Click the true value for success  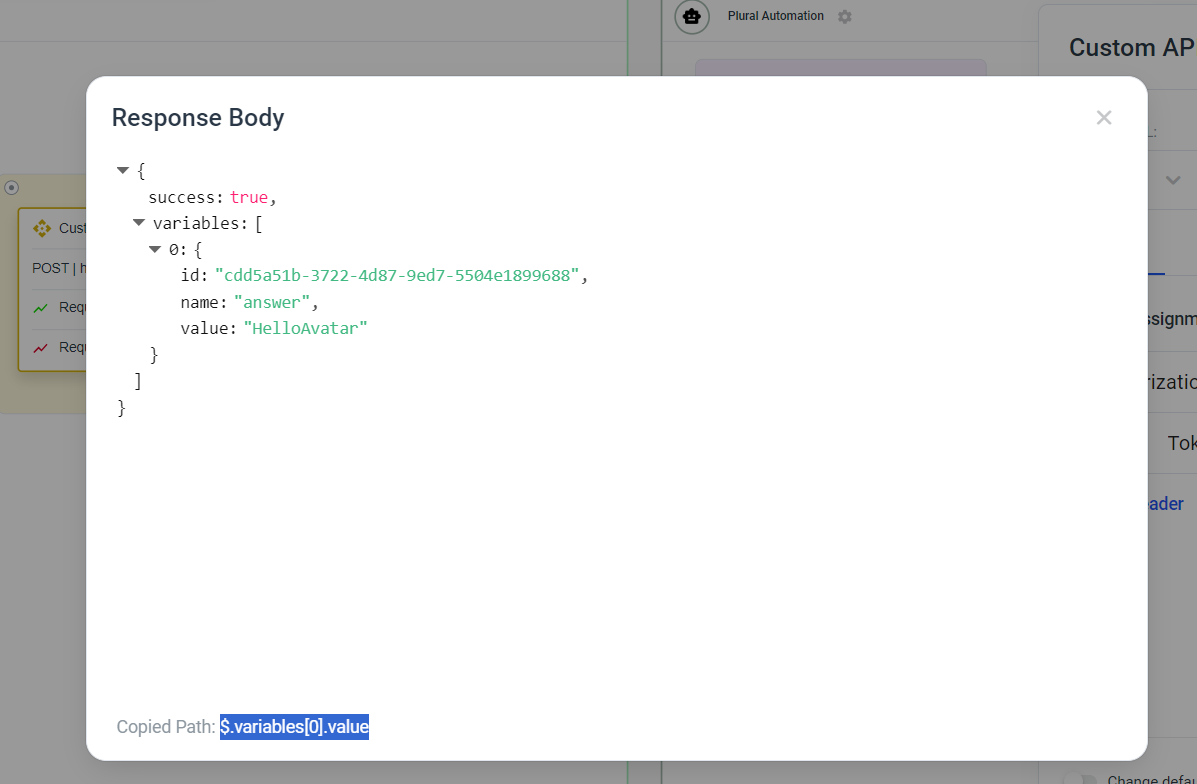click(x=249, y=198)
